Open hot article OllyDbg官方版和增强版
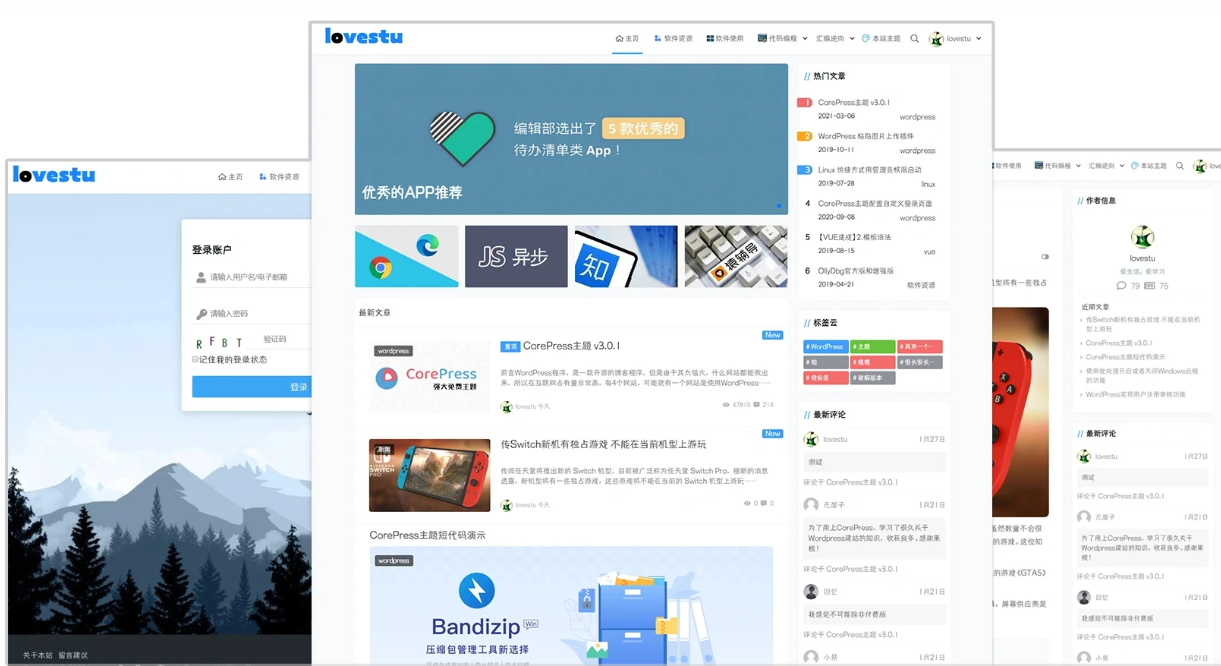Screen dimensions: 1221x666 coord(856,271)
